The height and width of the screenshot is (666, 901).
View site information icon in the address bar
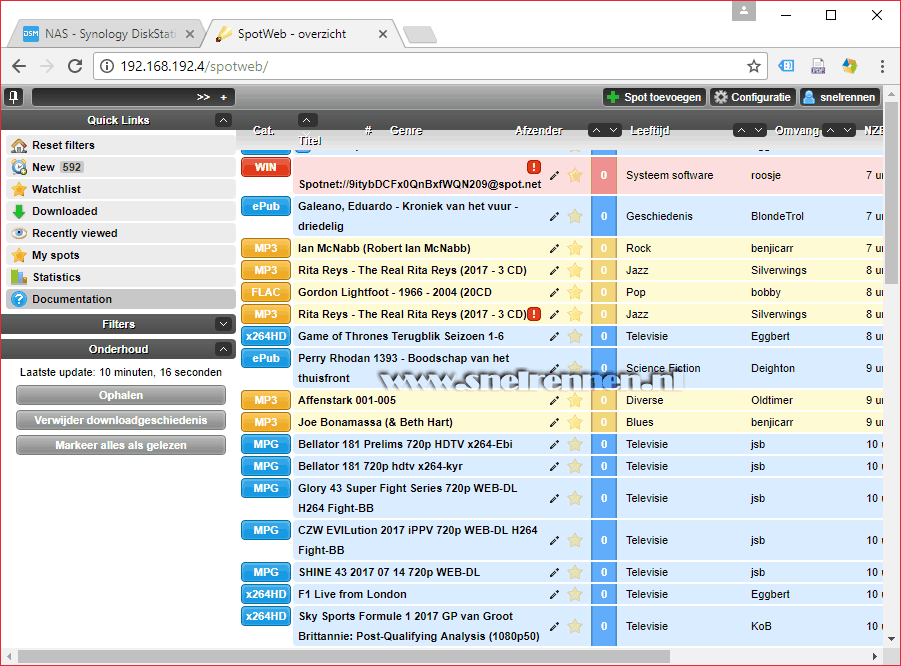107,67
